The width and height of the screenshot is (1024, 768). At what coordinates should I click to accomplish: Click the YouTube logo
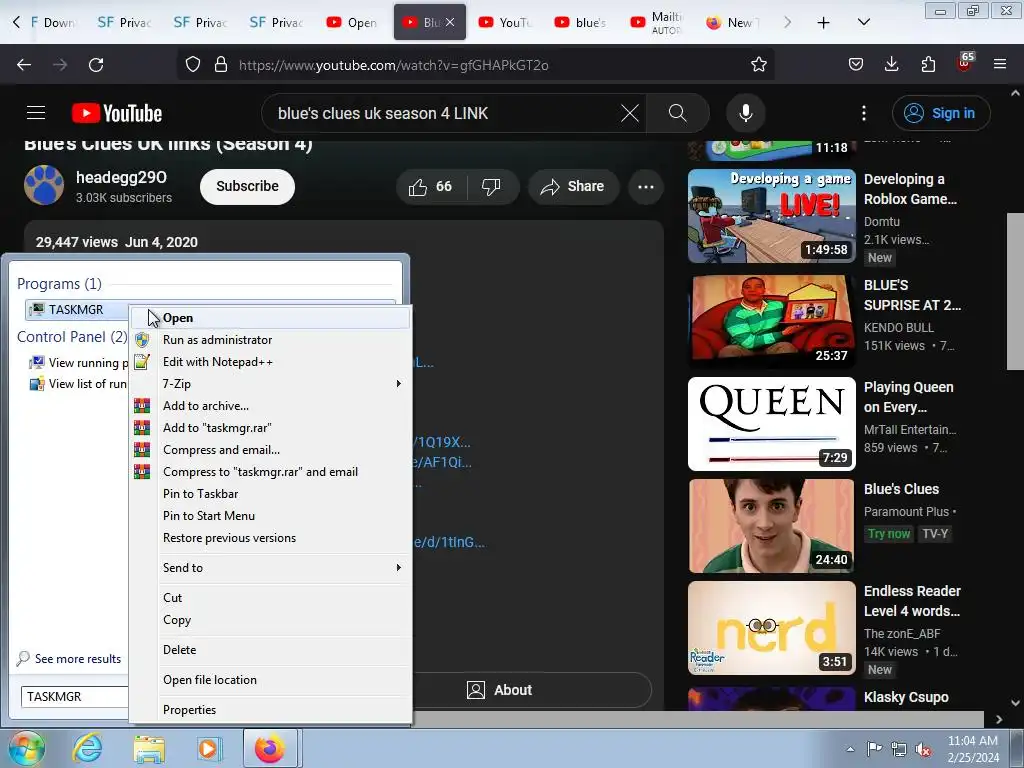[117, 113]
